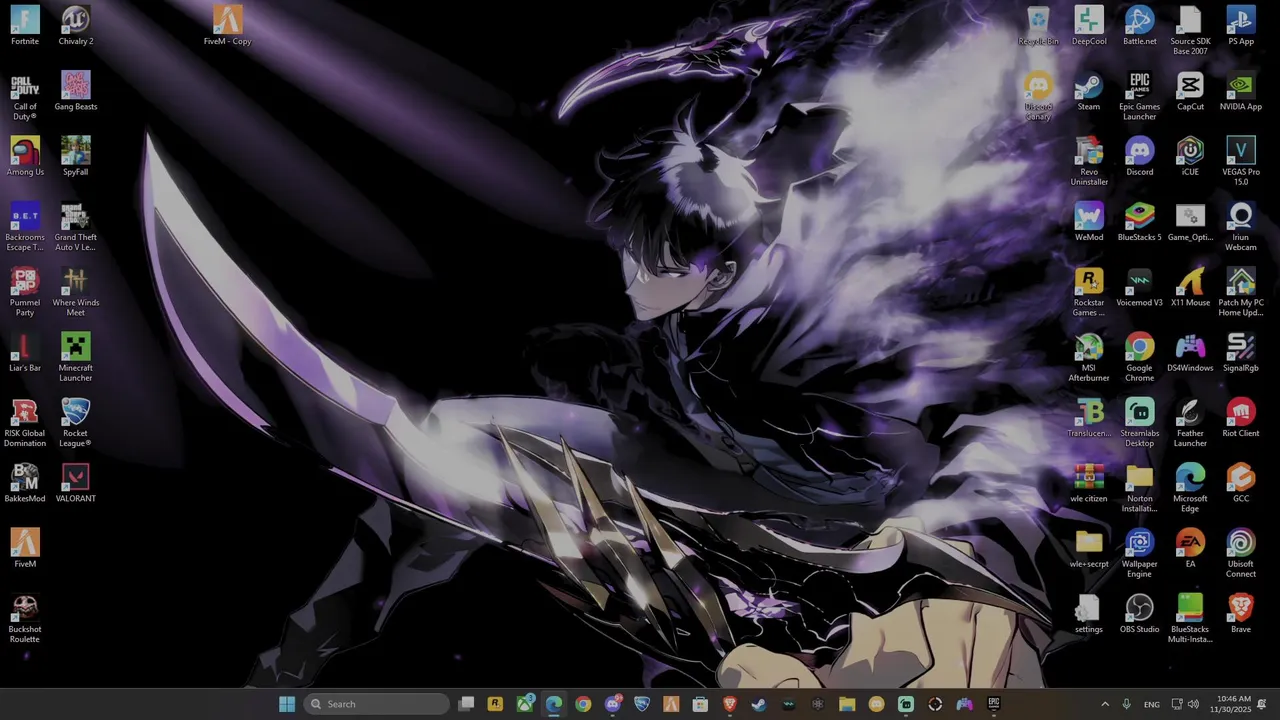
Task: Click the Pummel Party icon
Action: (25, 293)
